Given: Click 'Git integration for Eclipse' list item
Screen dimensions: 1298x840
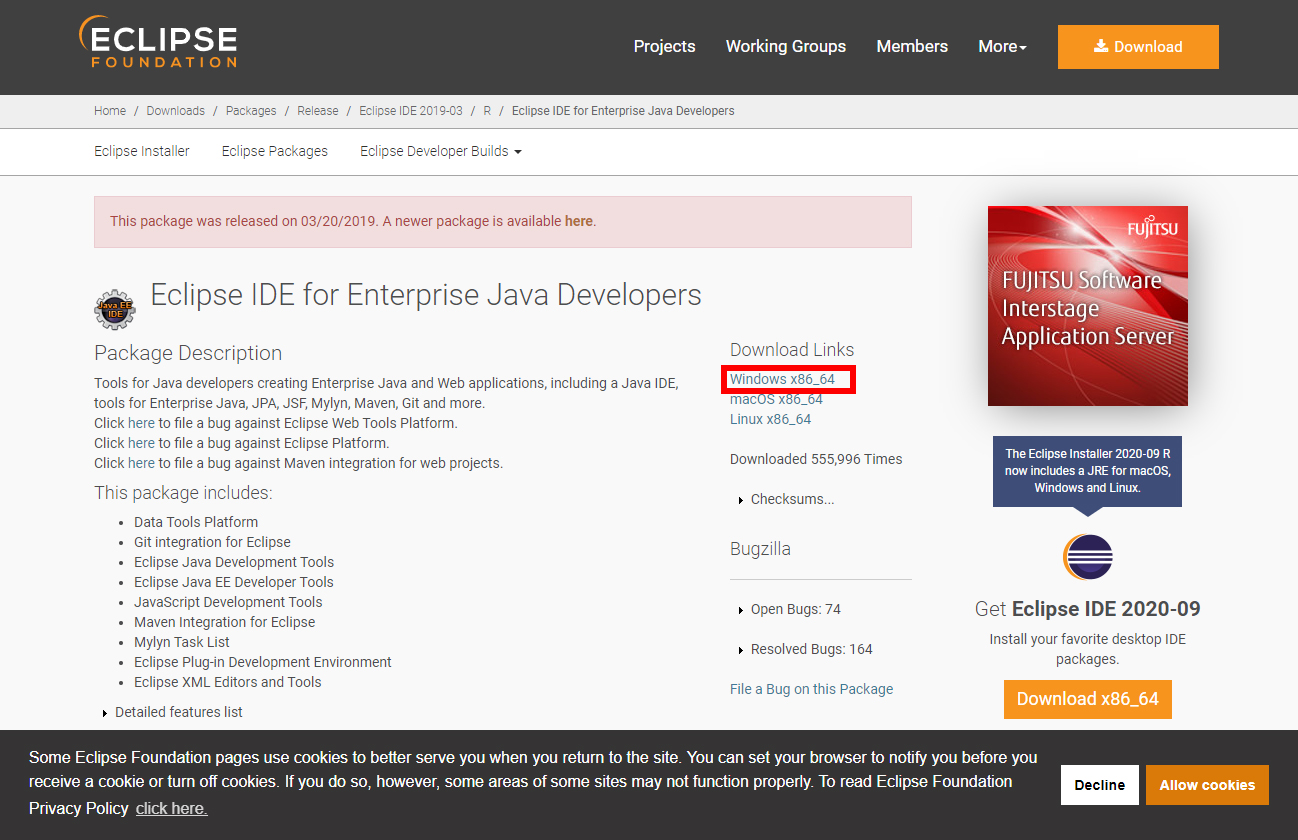Looking at the screenshot, I should 212,542.
